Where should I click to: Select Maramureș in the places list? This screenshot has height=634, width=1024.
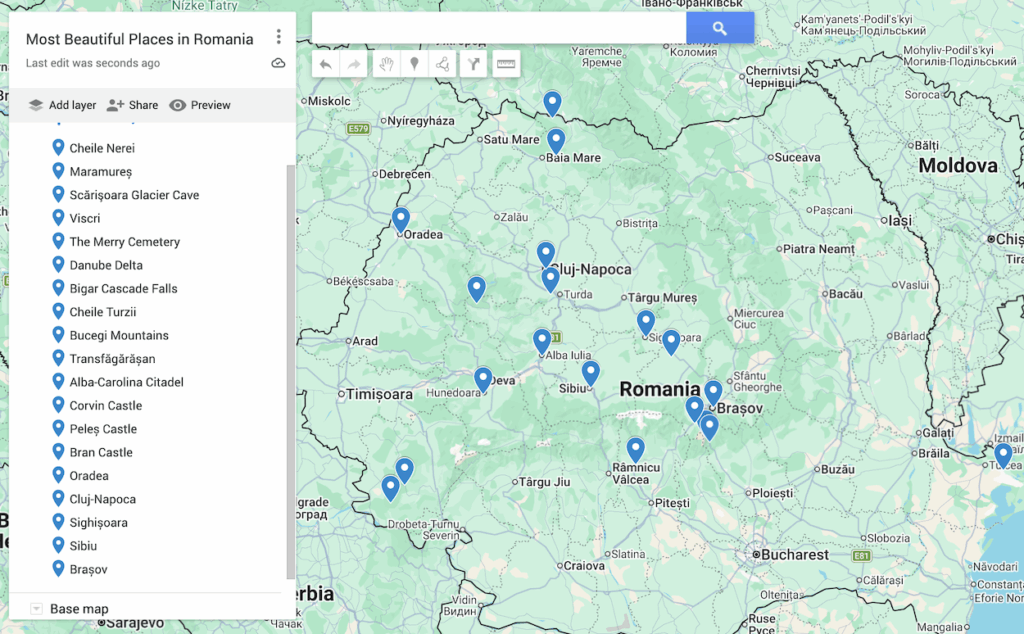pos(101,172)
